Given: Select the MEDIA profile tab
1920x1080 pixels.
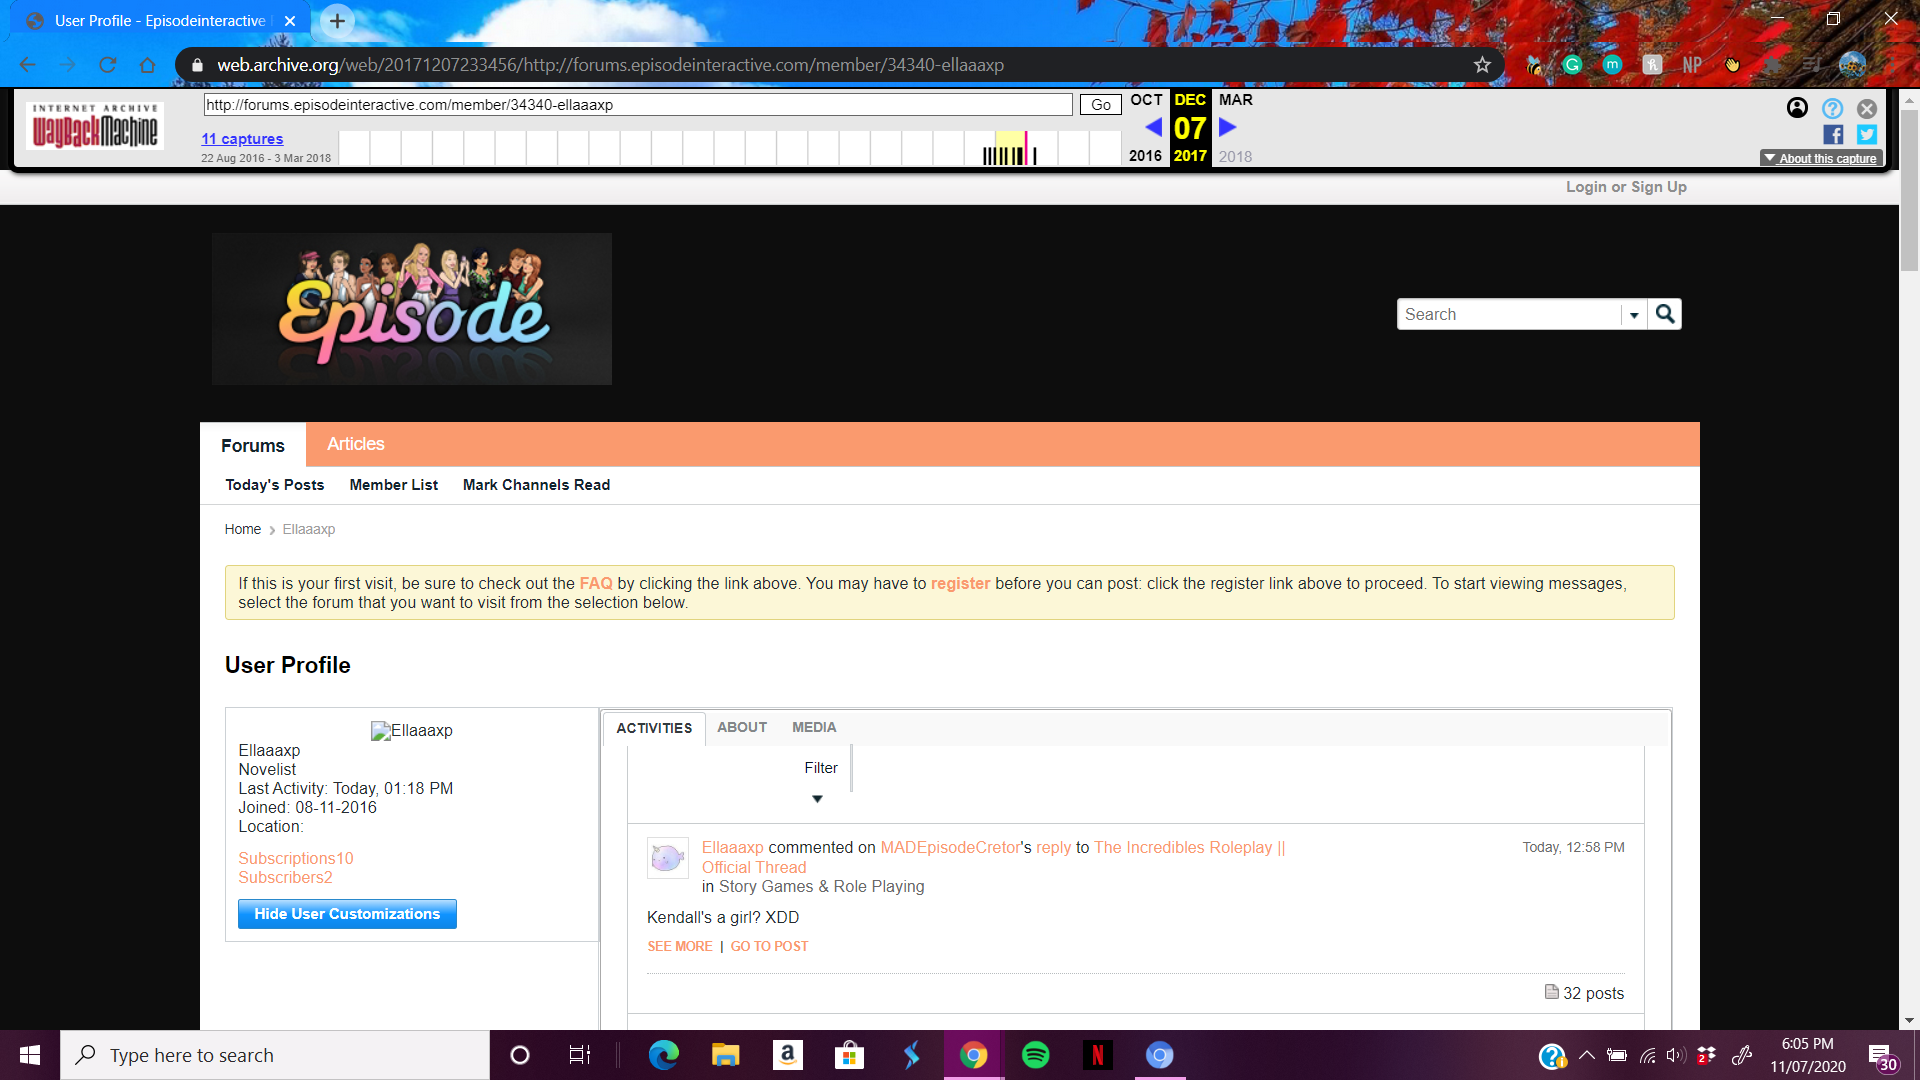Looking at the screenshot, I should pyautogui.click(x=814, y=727).
